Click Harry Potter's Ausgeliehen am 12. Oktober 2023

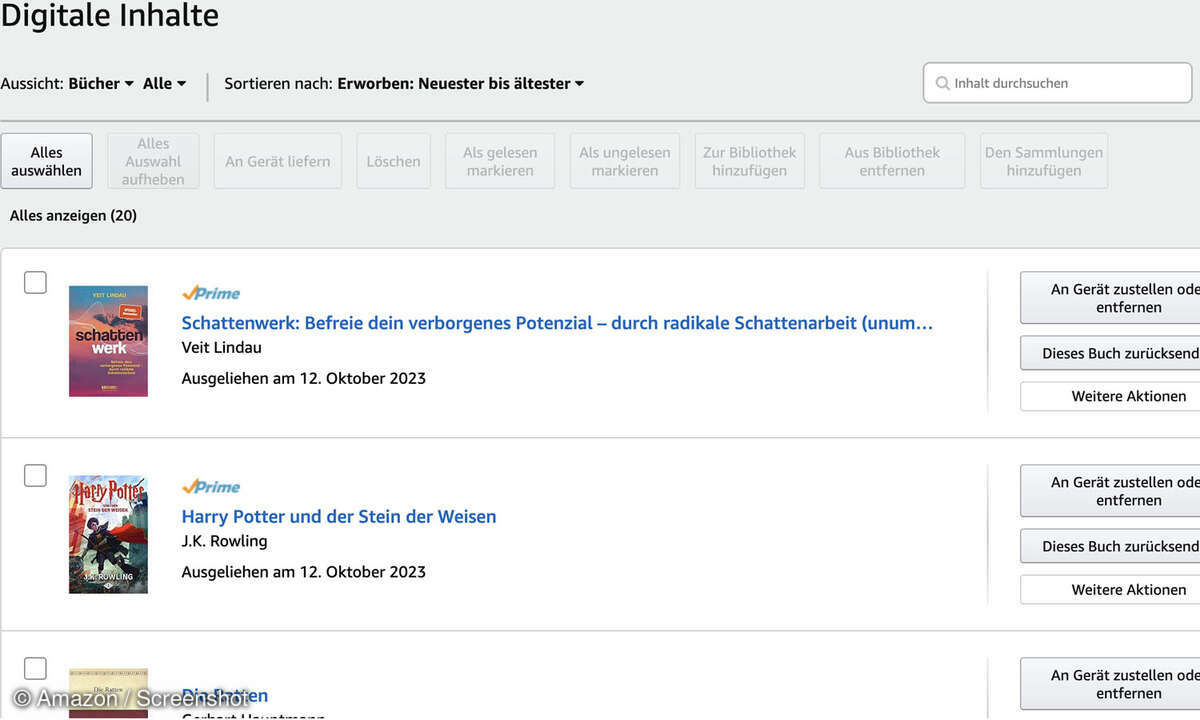(x=304, y=572)
